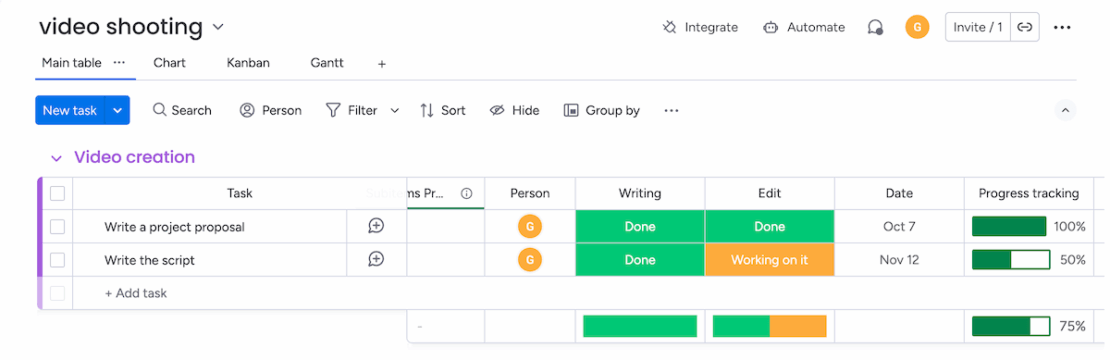1110x360 pixels.
Task: Click the Invite / 1 button
Action: (x=978, y=28)
